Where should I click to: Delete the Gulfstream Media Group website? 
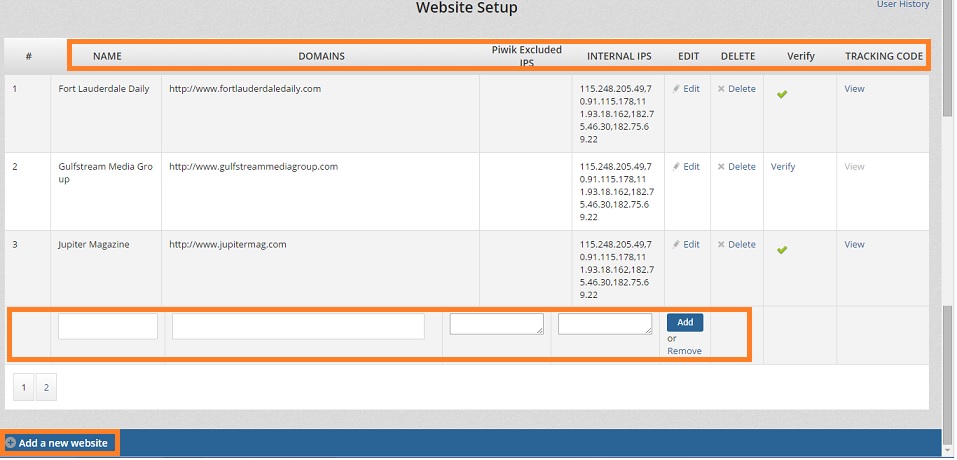pyautogui.click(x=737, y=167)
